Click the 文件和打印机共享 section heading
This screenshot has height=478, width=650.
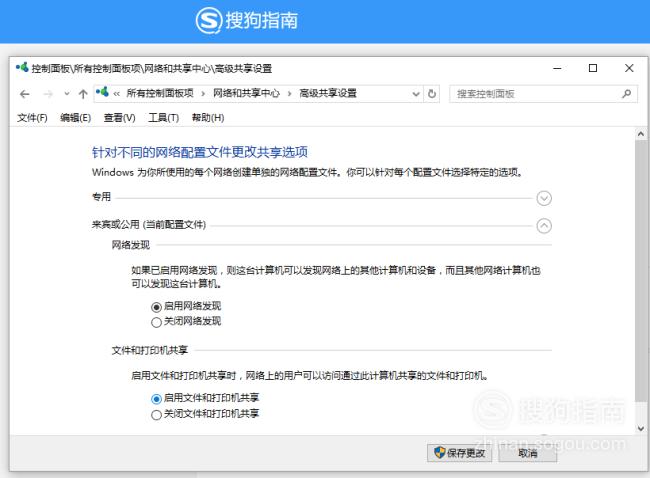tap(149, 350)
